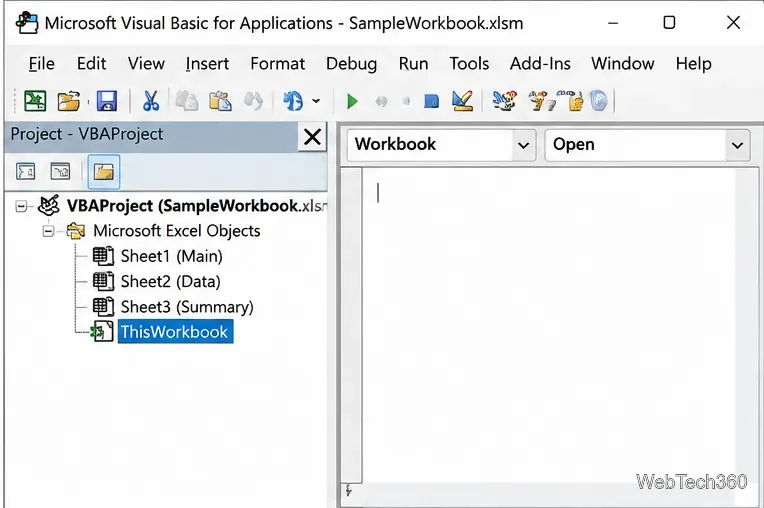Open the Workbook object dropdown
764x508 pixels.
(524, 145)
